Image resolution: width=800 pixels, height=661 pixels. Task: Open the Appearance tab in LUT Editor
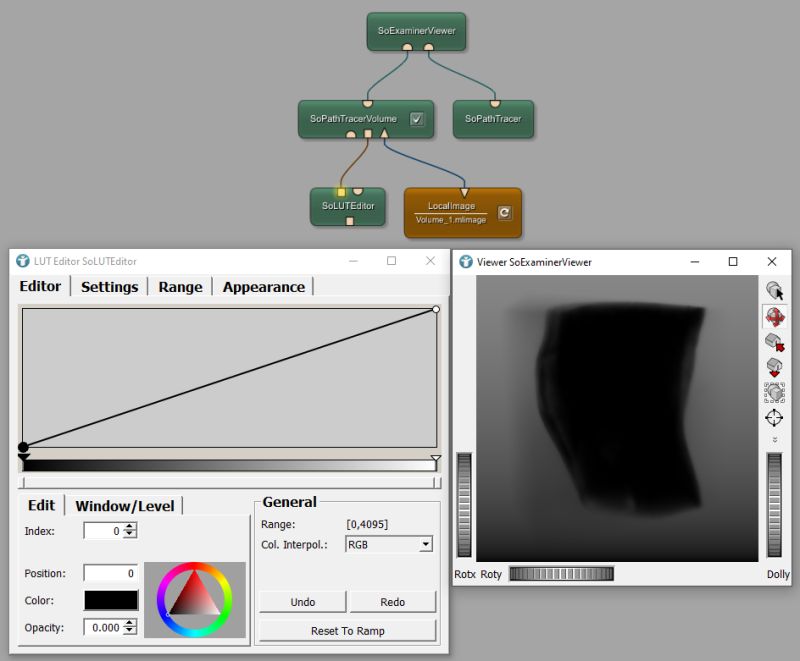[x=264, y=287]
